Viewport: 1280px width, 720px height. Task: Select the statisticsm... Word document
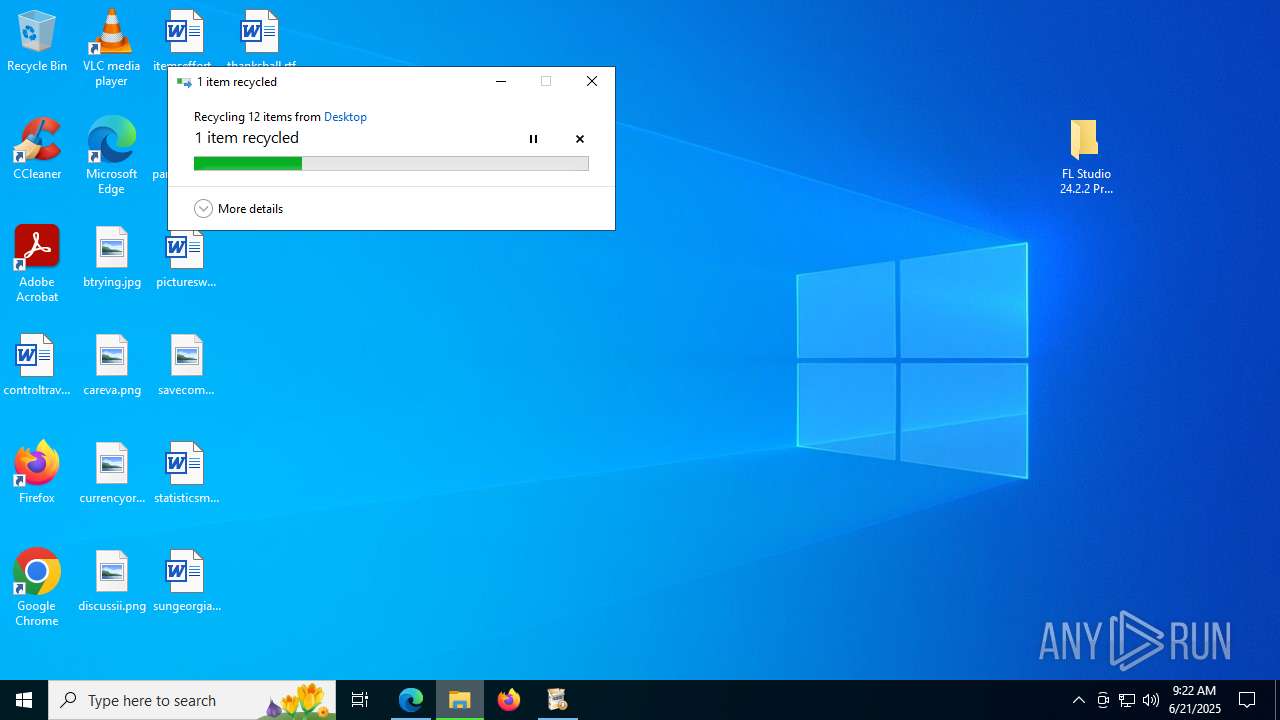click(186, 474)
